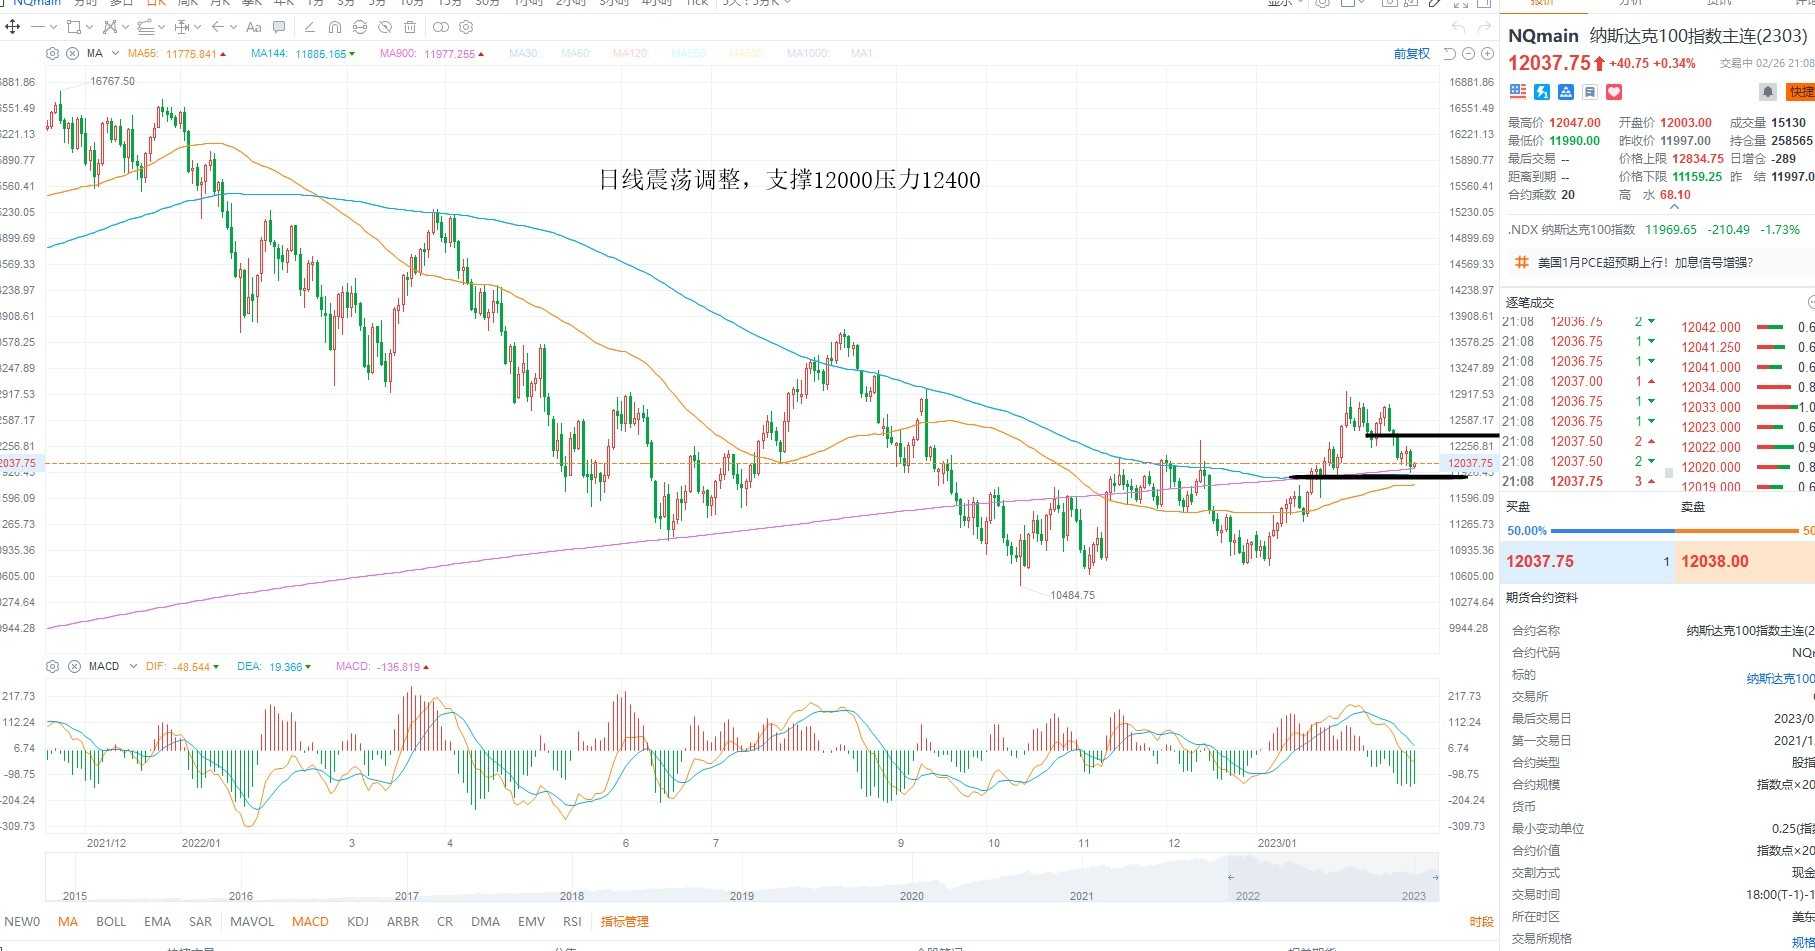Remove the MACD indicator with its X icon
Viewport: 1815px width, 951px height.
pyautogui.click(x=73, y=666)
